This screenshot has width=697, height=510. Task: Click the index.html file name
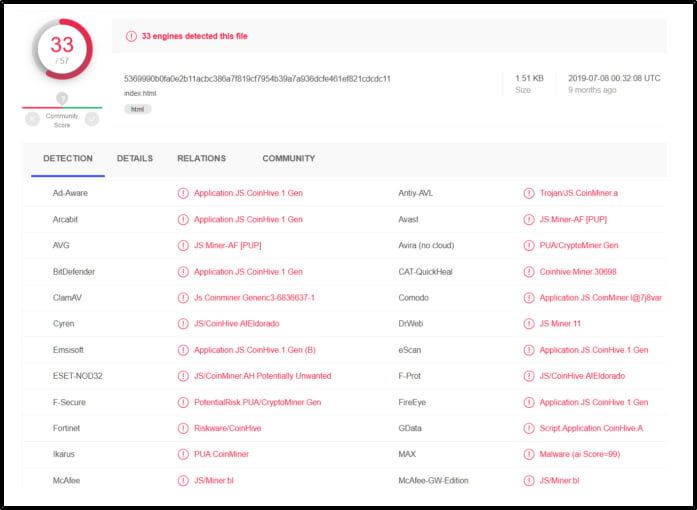coord(140,93)
